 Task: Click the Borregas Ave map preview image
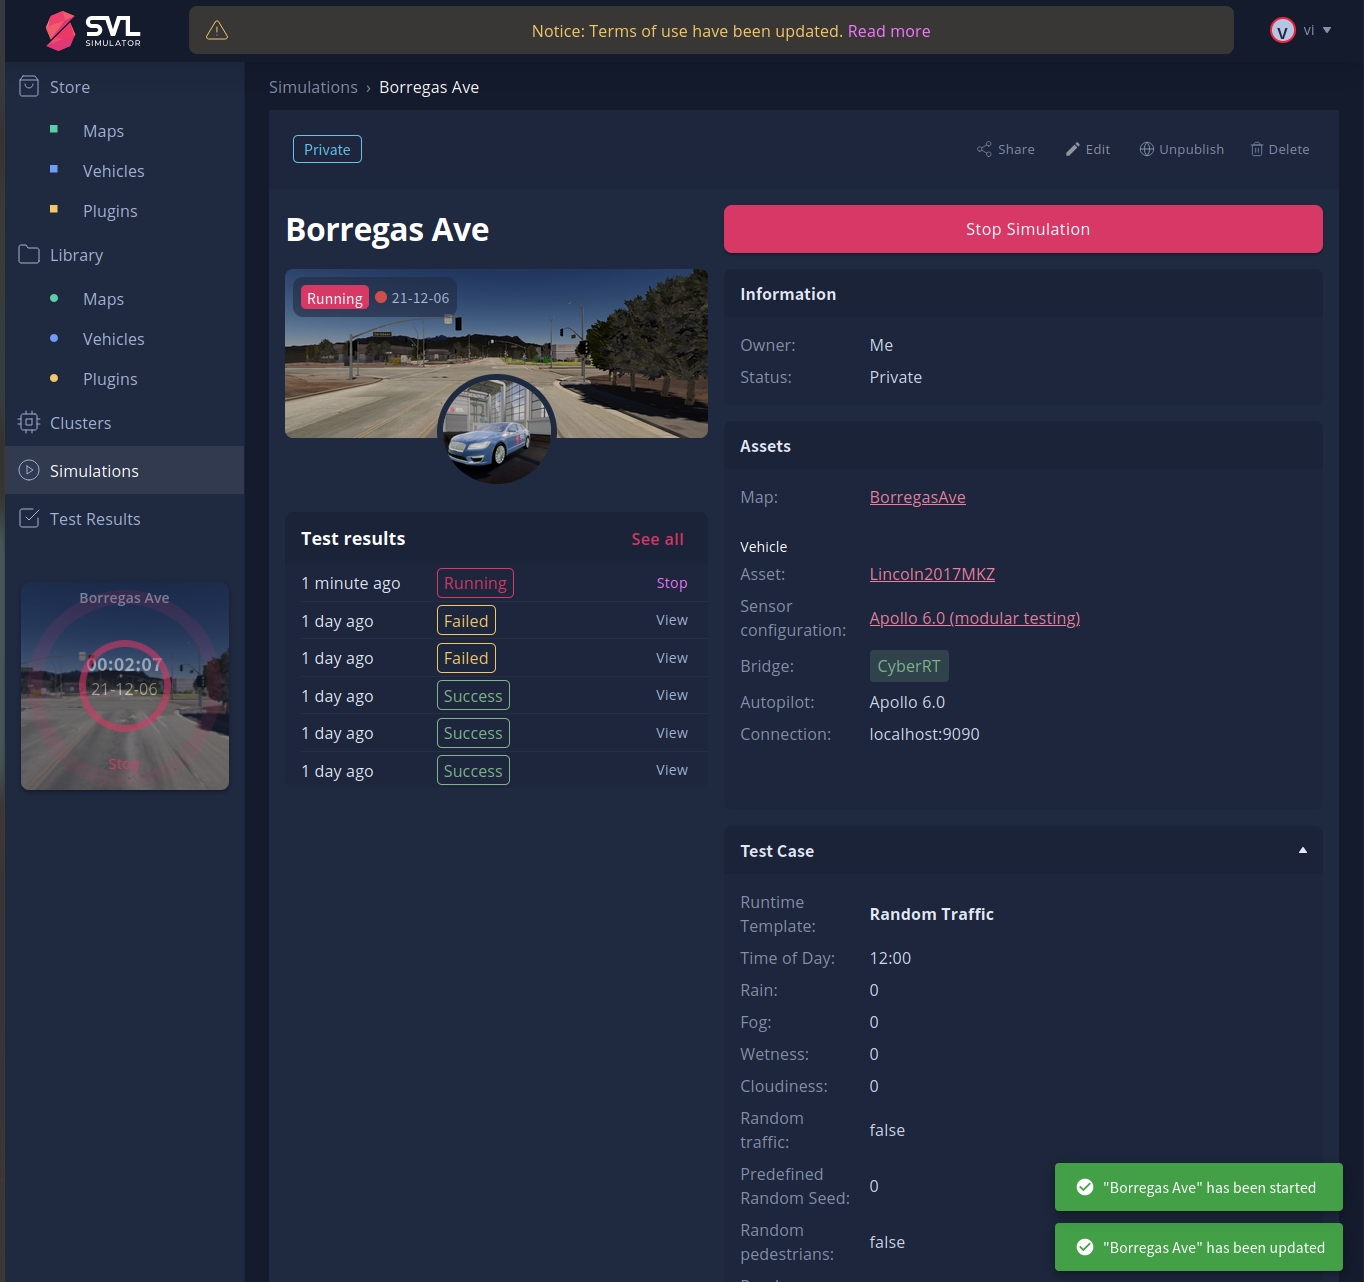(x=496, y=353)
